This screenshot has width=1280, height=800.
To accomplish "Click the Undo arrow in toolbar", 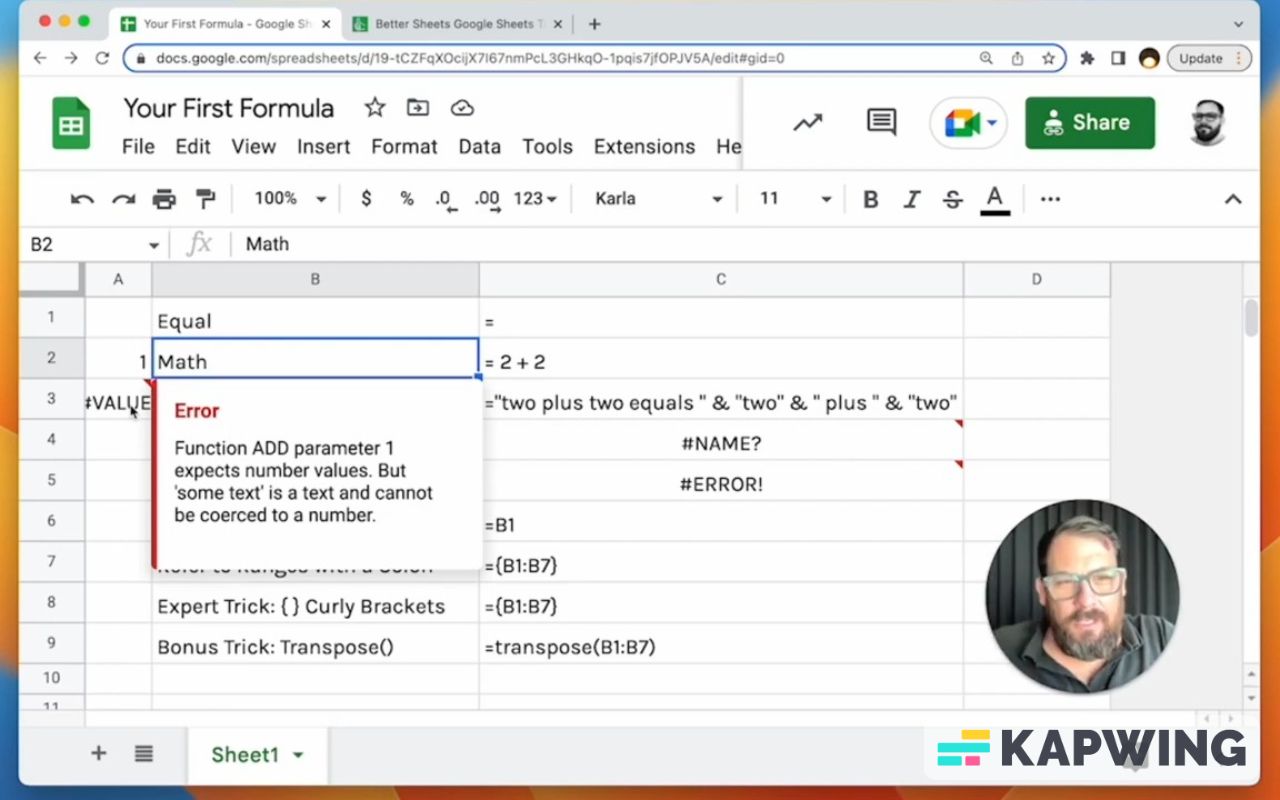I will click(82, 199).
